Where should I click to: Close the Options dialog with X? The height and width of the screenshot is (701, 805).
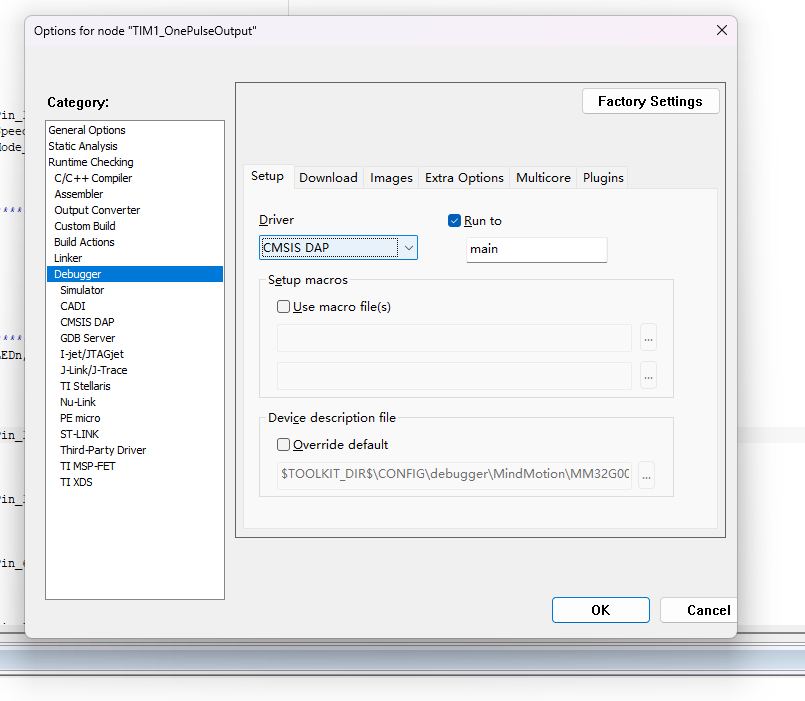pos(722,30)
